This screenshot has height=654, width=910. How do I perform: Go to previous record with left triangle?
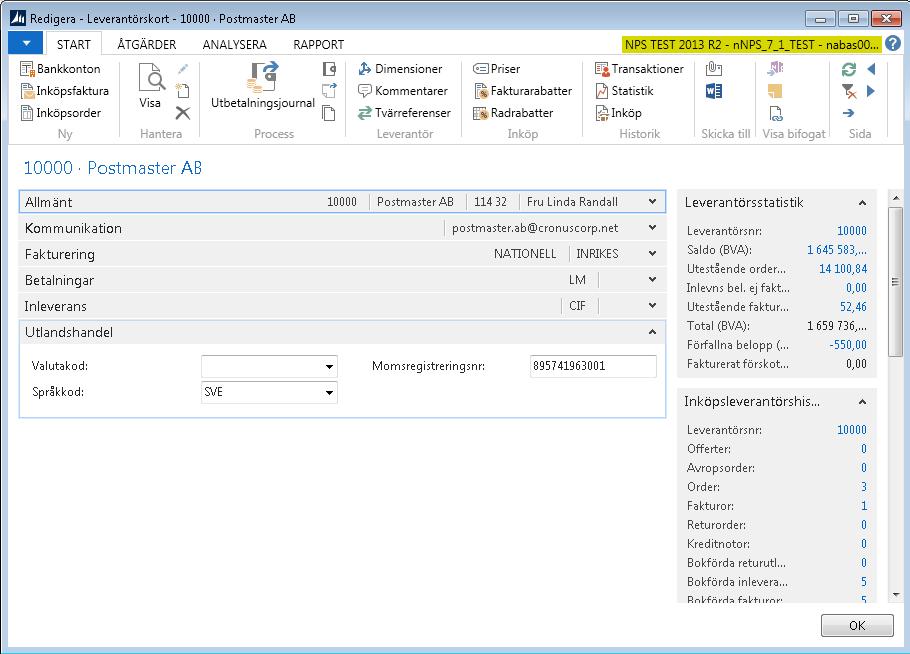(871, 69)
